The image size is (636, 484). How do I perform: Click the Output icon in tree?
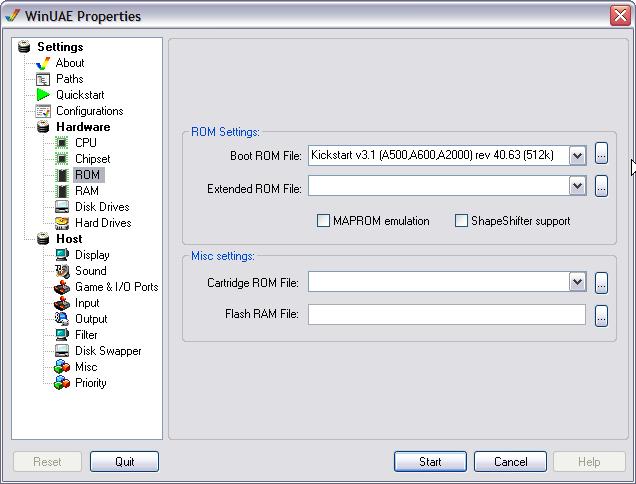click(62, 319)
